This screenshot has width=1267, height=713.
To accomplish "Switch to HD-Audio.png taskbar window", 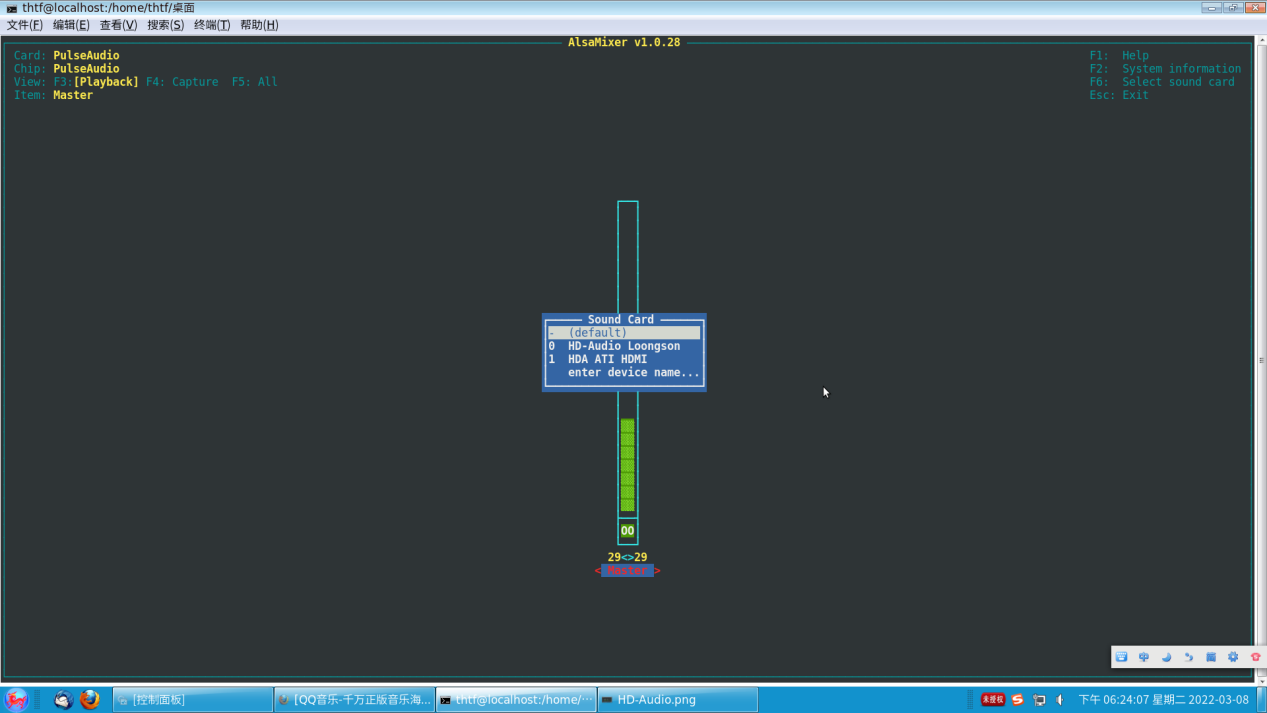I will 677,700.
